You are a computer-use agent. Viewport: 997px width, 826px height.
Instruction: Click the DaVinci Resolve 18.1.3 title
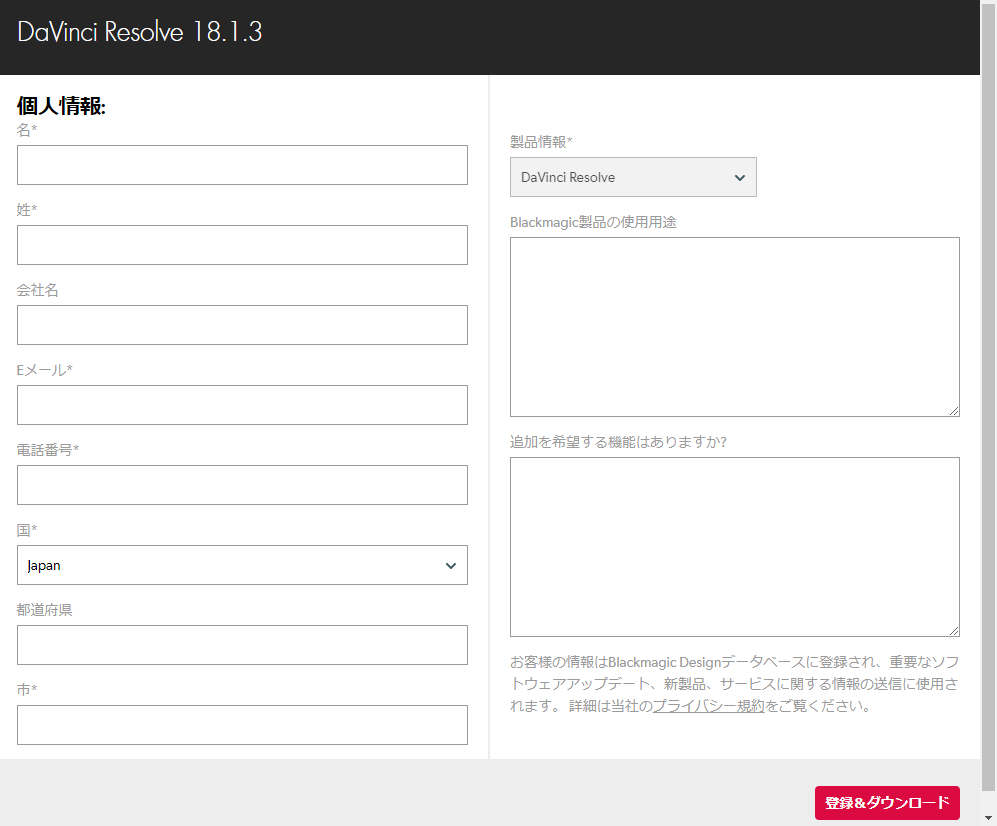pos(140,32)
